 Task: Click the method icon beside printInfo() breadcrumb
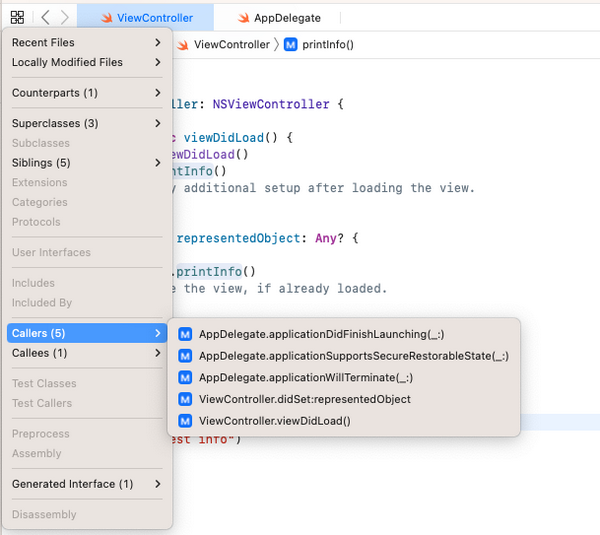[291, 45]
